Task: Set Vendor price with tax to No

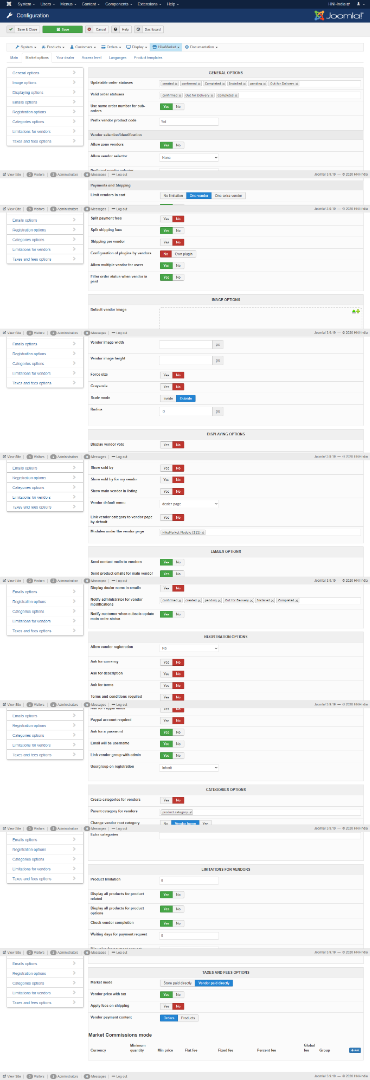Action: [178, 995]
